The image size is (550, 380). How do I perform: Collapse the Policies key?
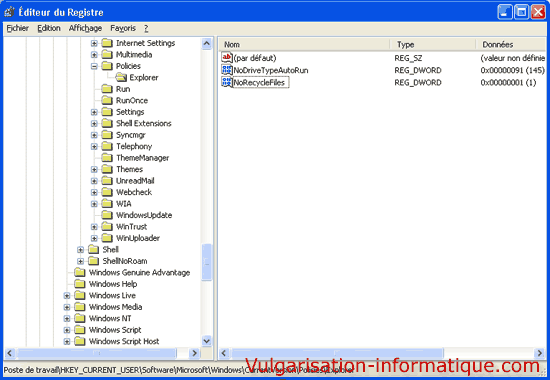[x=94, y=66]
